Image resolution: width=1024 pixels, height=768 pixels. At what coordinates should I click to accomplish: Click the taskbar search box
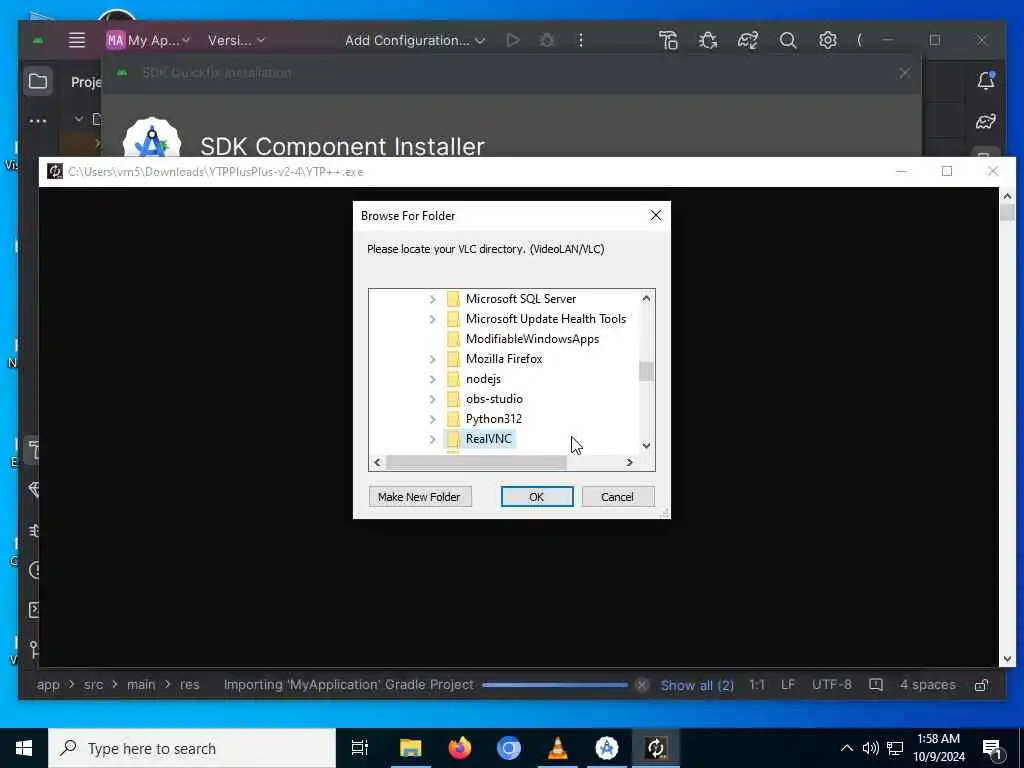(192, 748)
